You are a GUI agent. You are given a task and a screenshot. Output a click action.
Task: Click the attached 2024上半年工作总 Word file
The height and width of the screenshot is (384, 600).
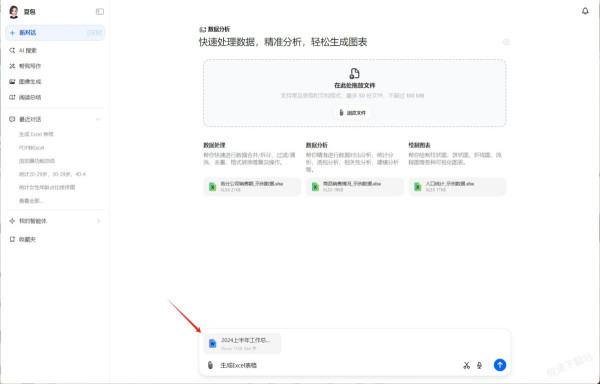click(x=242, y=343)
